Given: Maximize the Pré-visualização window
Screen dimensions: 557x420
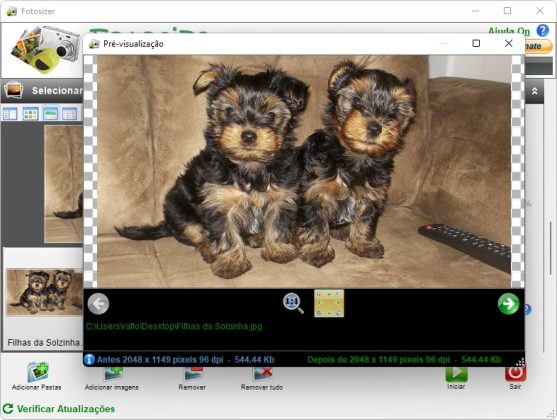Looking at the screenshot, I should click(x=476, y=43).
